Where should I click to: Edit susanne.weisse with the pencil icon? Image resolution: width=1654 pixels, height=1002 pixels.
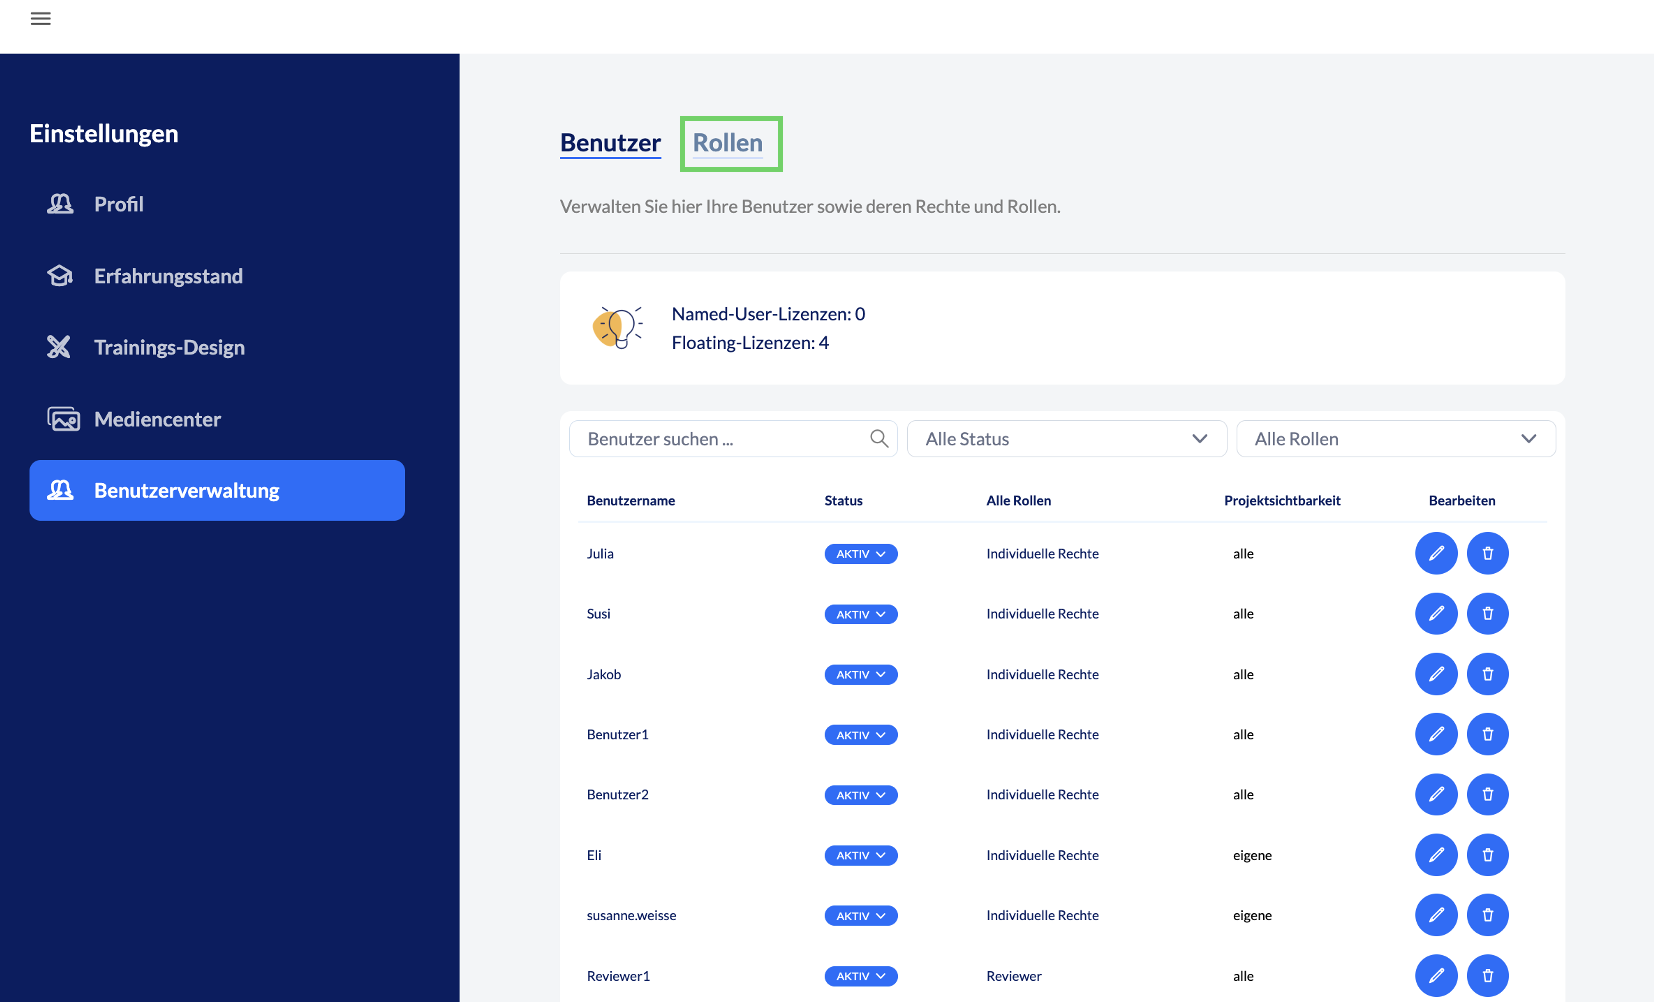pyautogui.click(x=1436, y=915)
